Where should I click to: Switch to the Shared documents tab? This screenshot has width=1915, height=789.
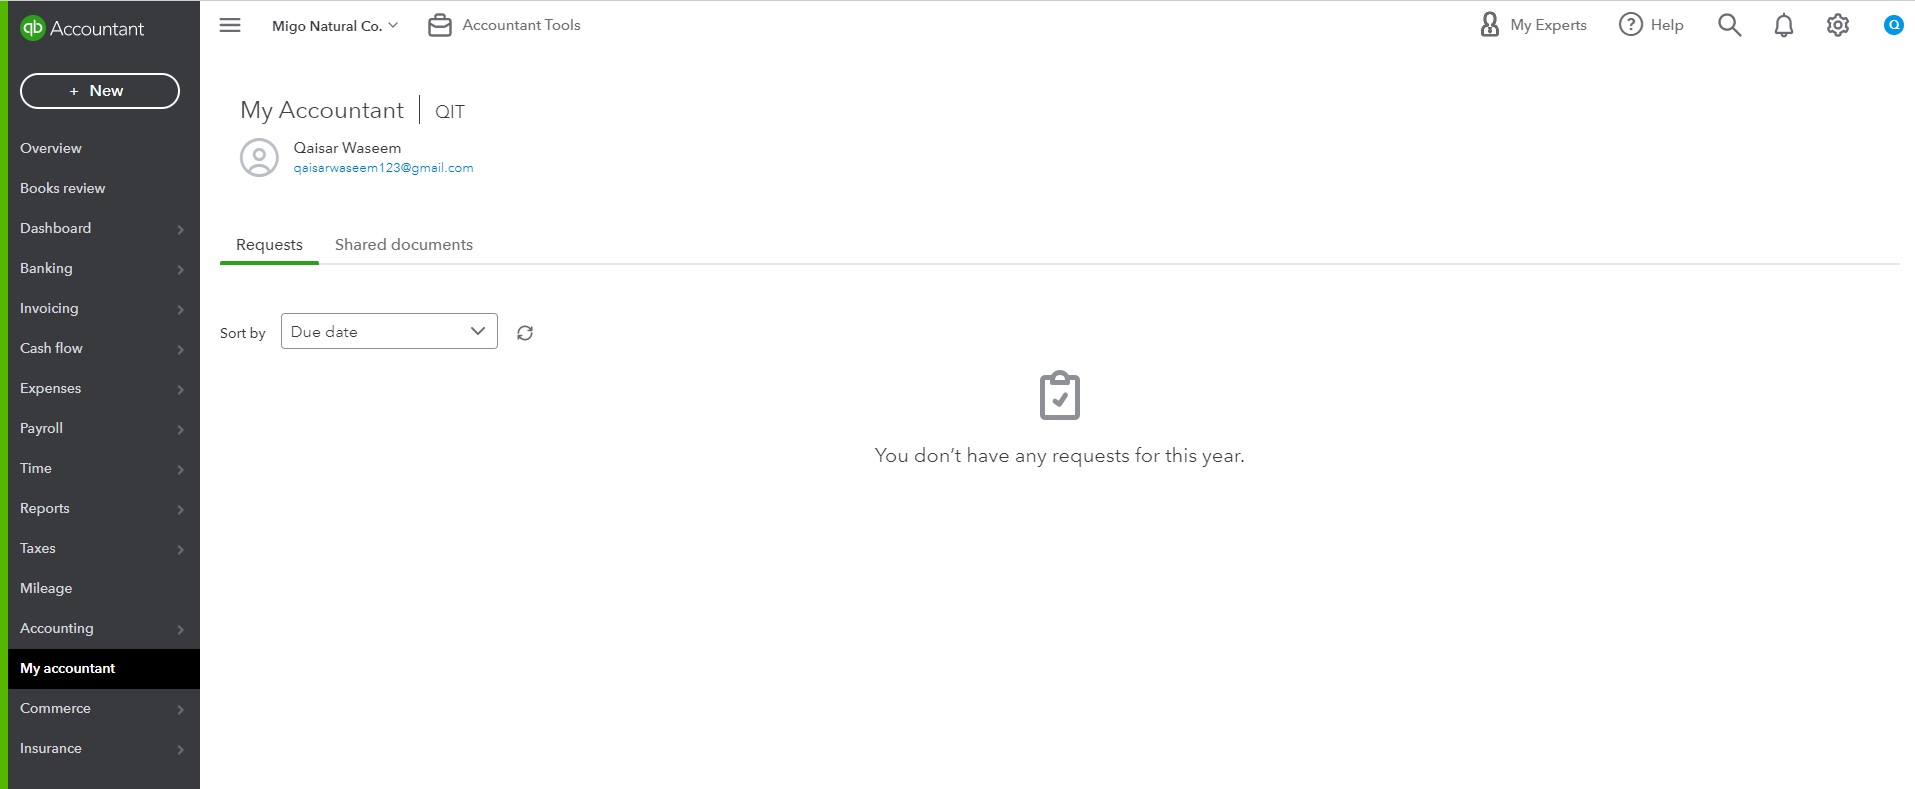pos(404,245)
